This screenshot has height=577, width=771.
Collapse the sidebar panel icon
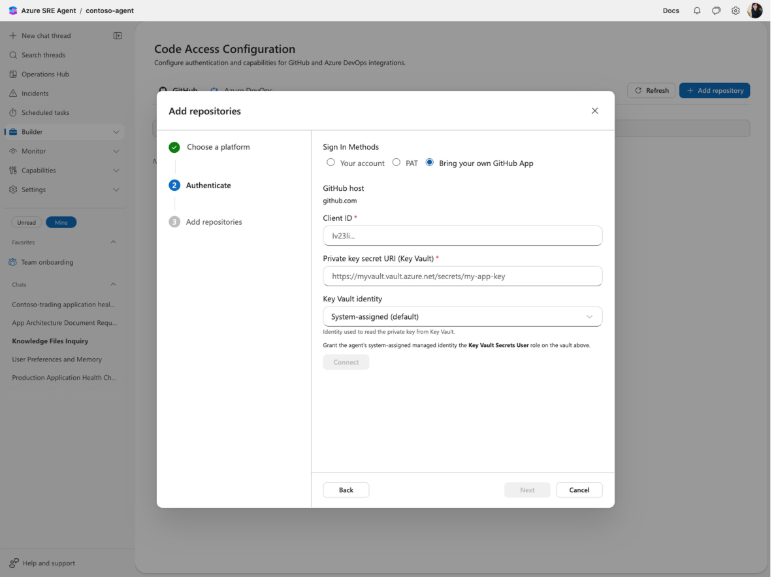(x=118, y=35)
